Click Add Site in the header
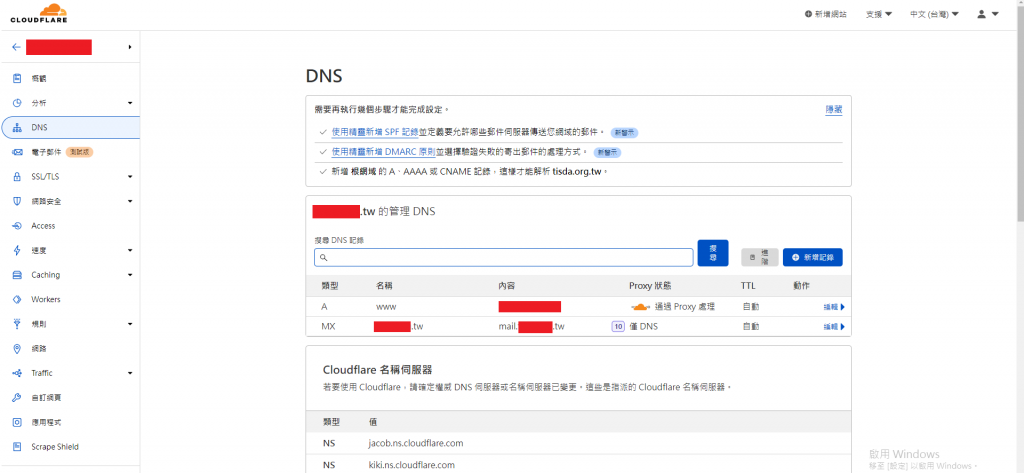The width and height of the screenshot is (1024, 473). click(x=825, y=14)
